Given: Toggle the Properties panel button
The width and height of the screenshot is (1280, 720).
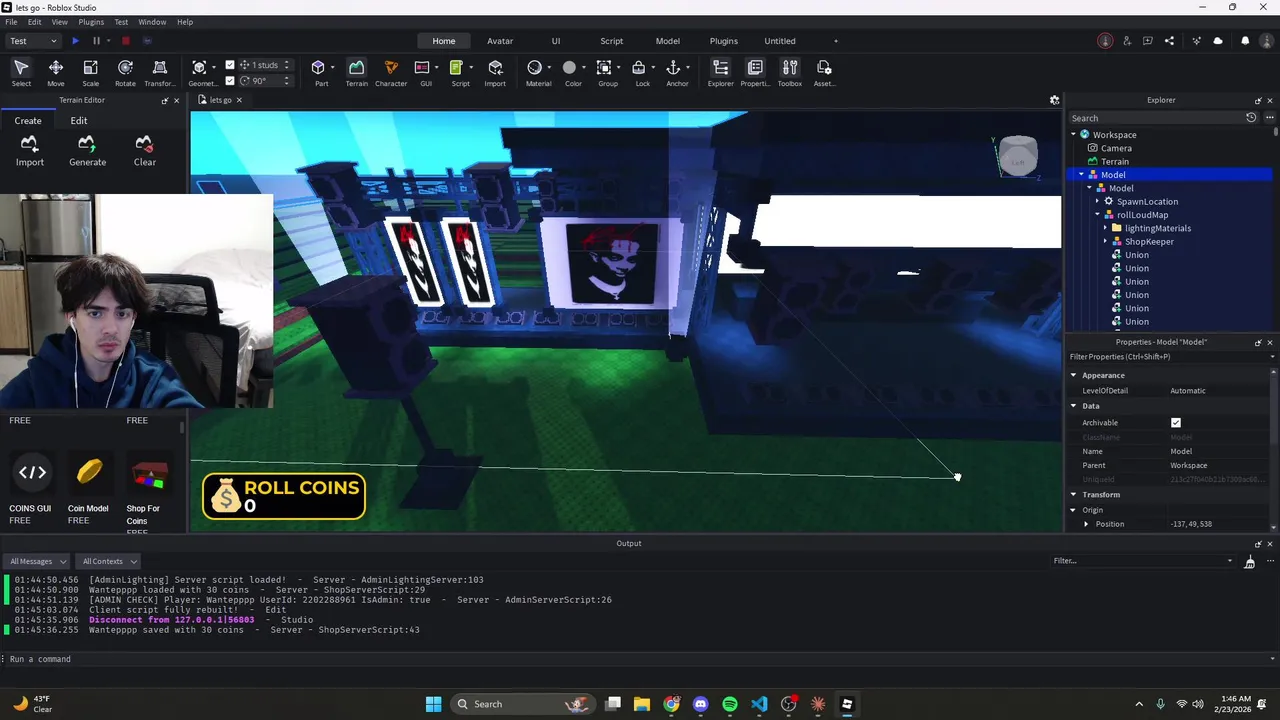Looking at the screenshot, I should 755,72.
